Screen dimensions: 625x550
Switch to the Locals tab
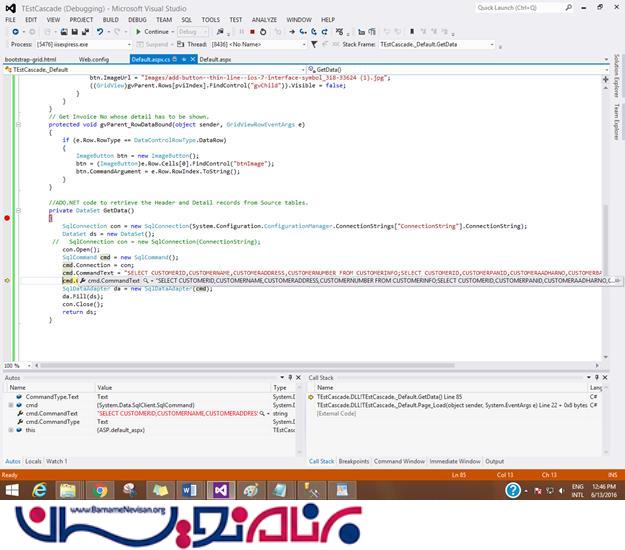tap(33, 461)
